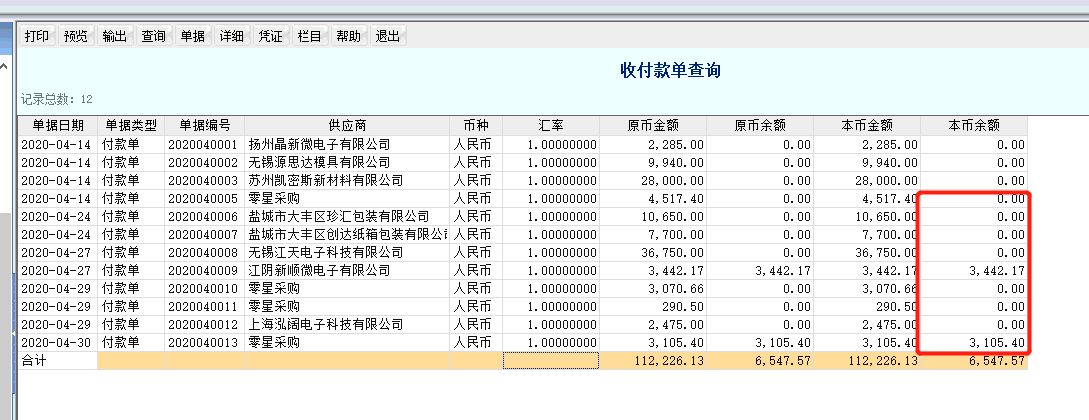The image size is (1089, 420).
Task: Click the 汇率 column header
Action: point(551,126)
